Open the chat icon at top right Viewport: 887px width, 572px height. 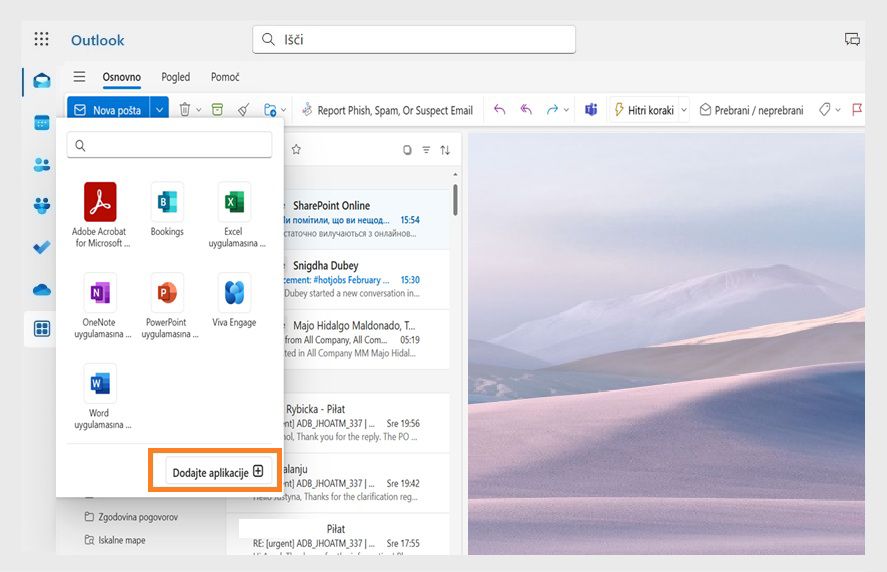[x=852, y=39]
